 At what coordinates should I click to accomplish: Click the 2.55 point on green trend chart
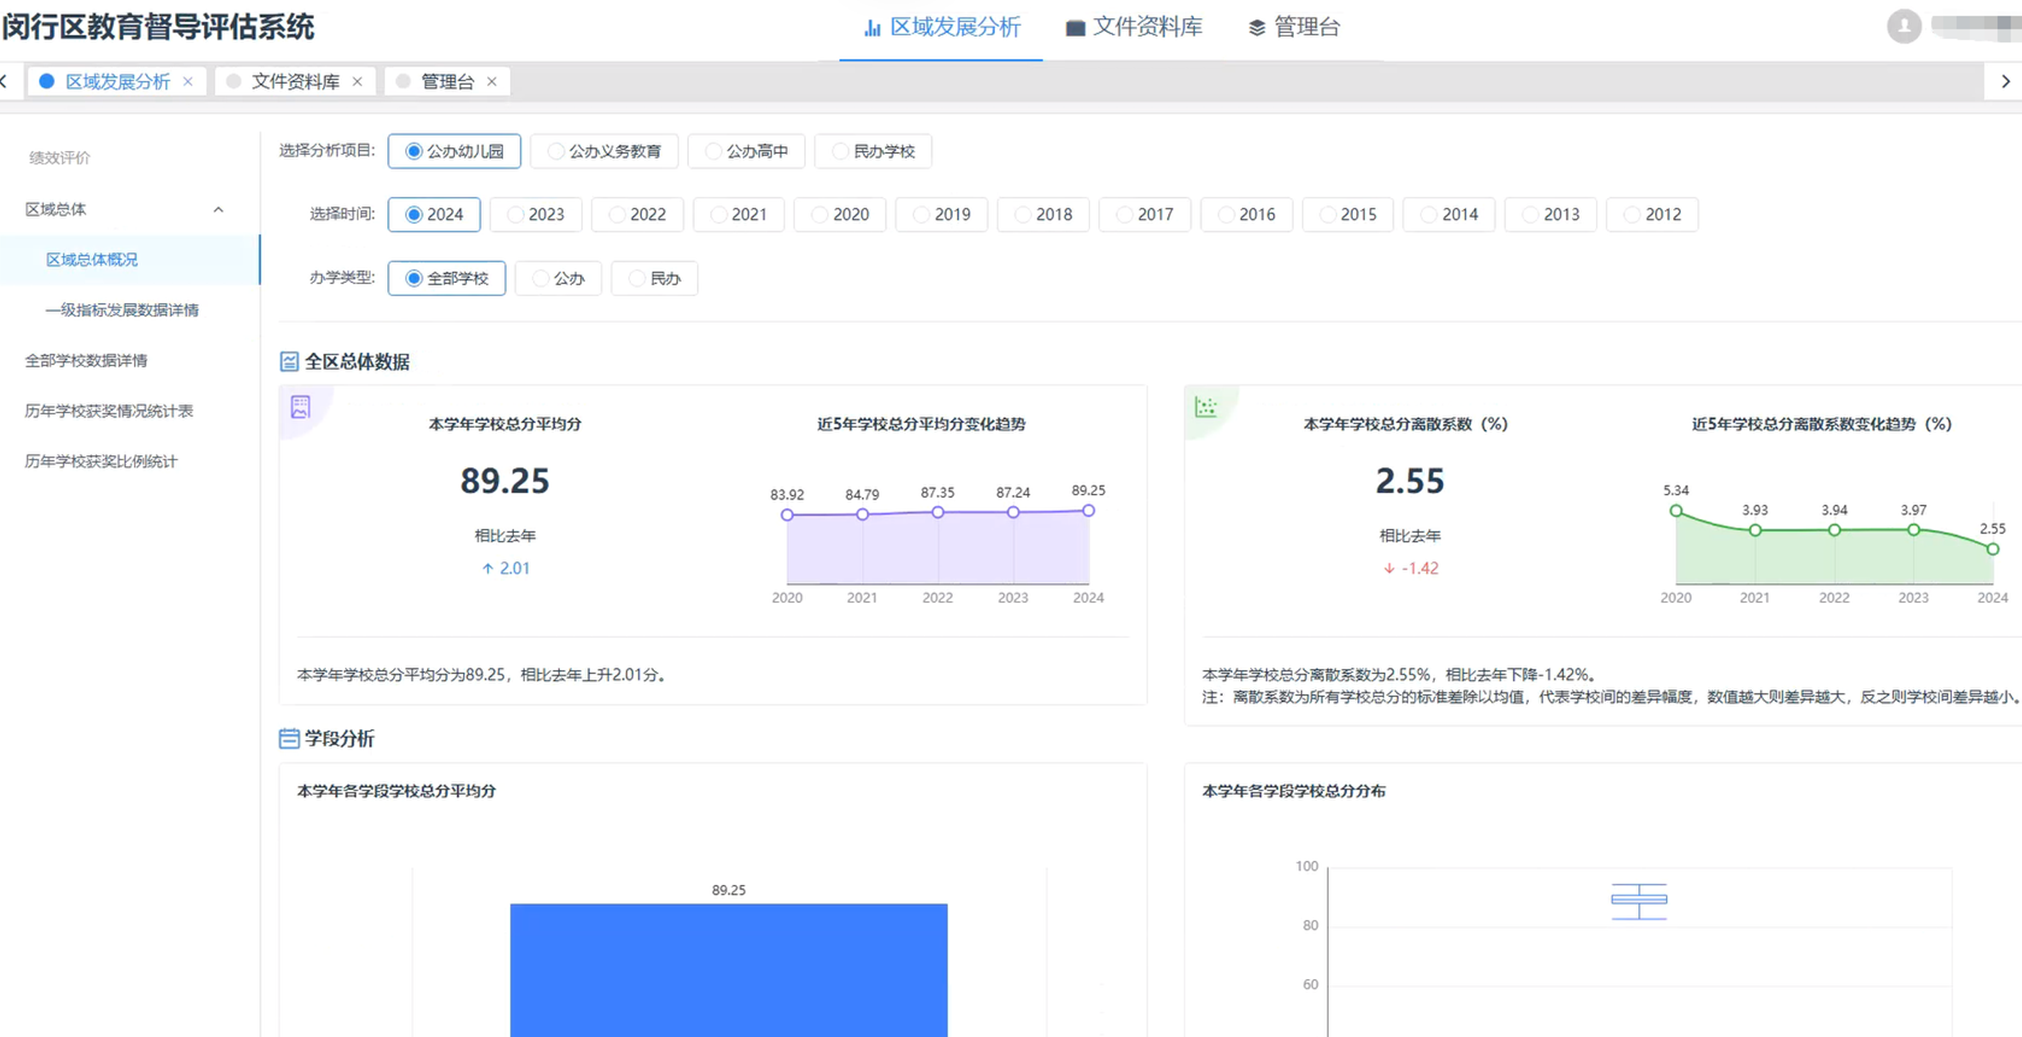point(1992,549)
